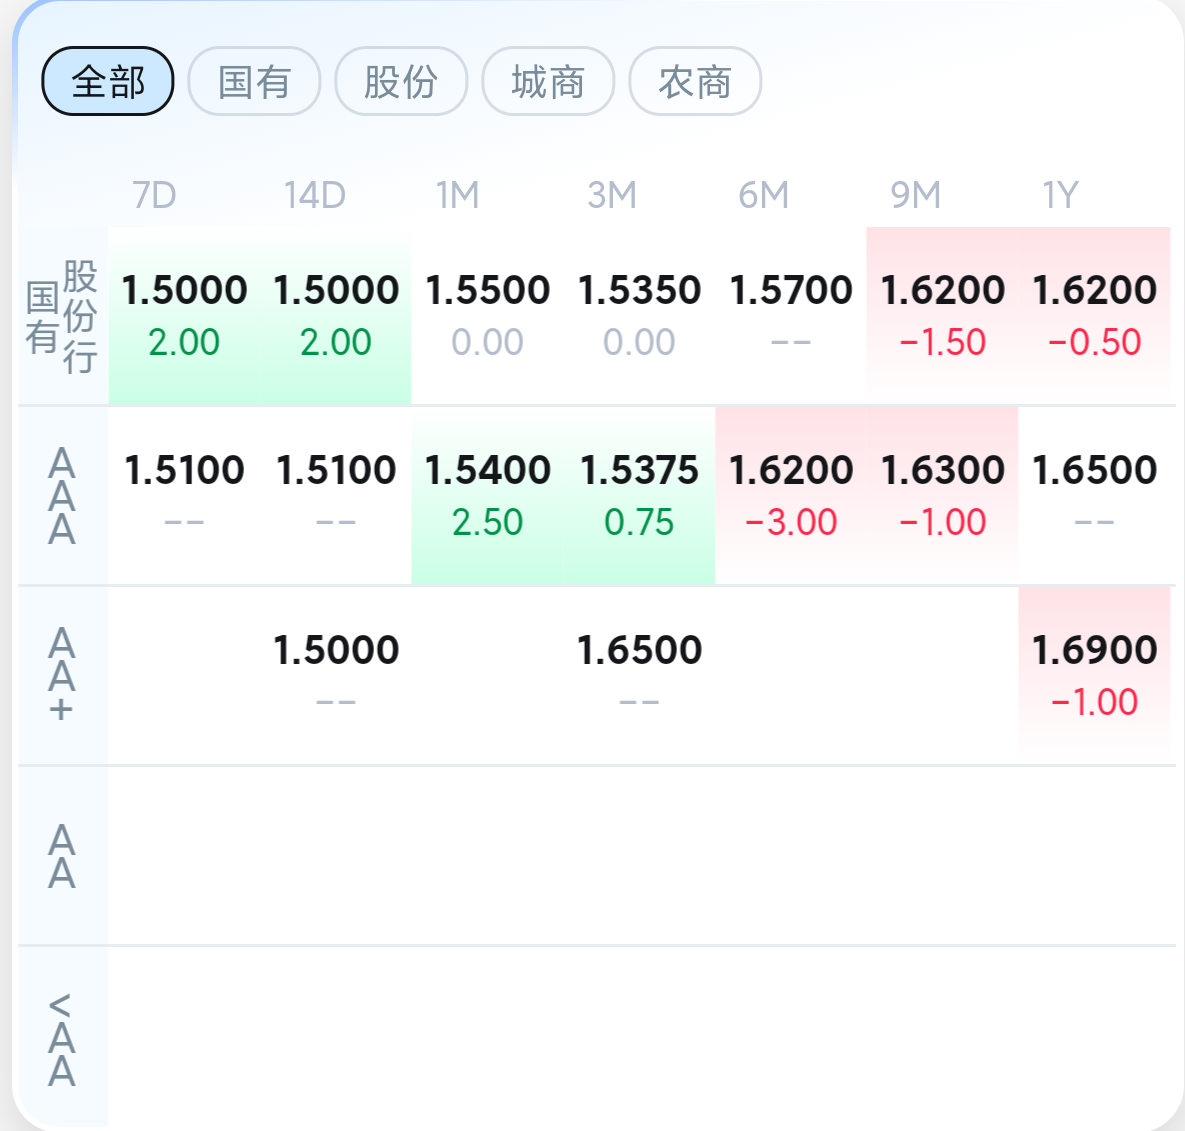Open AA+ 1Y rate 1.6900 cell
The width and height of the screenshot is (1185, 1131).
tap(1094, 675)
